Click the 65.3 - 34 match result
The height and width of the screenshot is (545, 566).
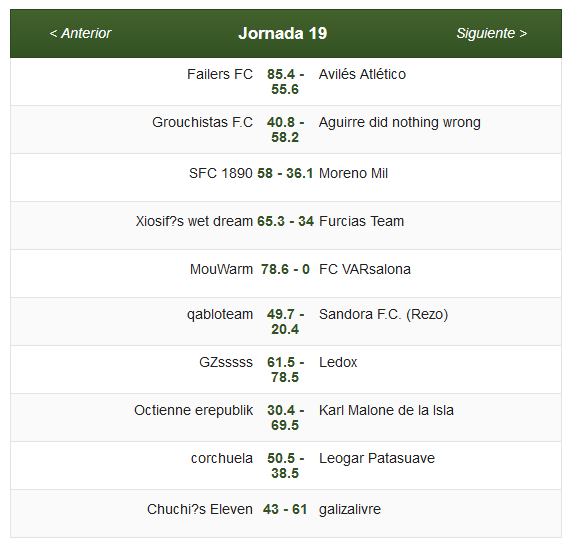285,221
